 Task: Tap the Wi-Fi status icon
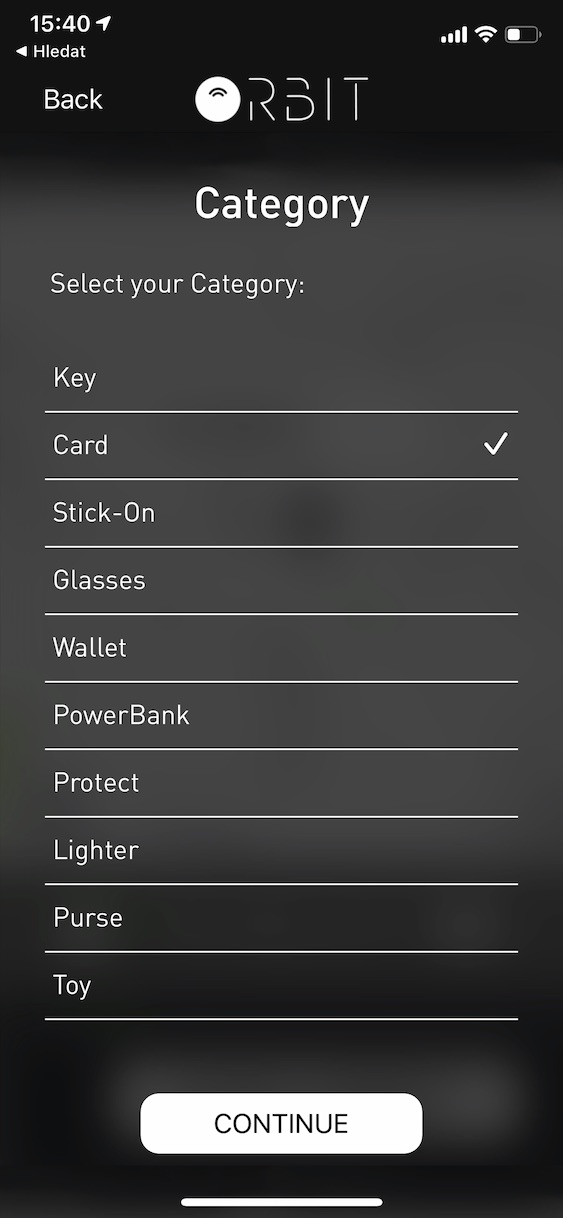486,35
